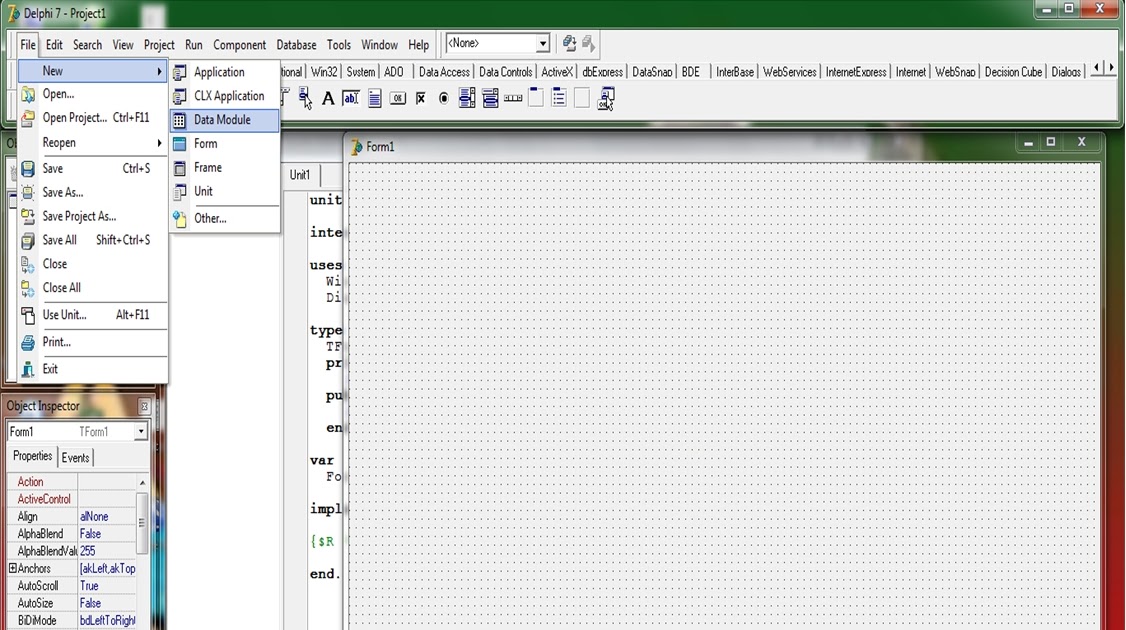This screenshot has height=630, width=1126.
Task: Switch to the ADO palette tab
Action: pyautogui.click(x=394, y=72)
